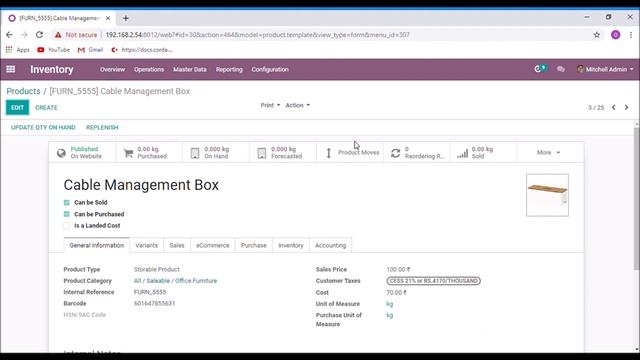The height and width of the screenshot is (360, 640).
Task: Open the Operations menu
Action: click(149, 69)
